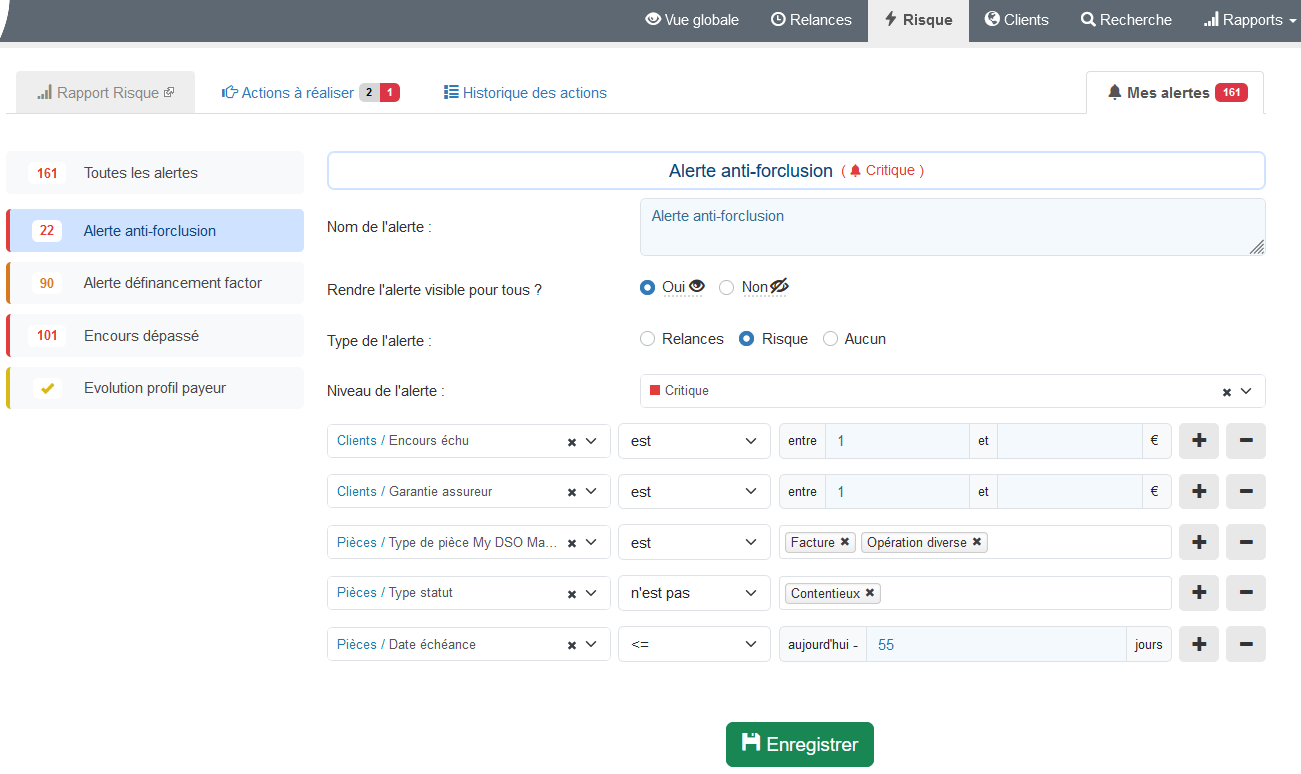Select Evolution profil payeur alert
Image resolution: width=1301 pixels, height=774 pixels.
coord(155,388)
